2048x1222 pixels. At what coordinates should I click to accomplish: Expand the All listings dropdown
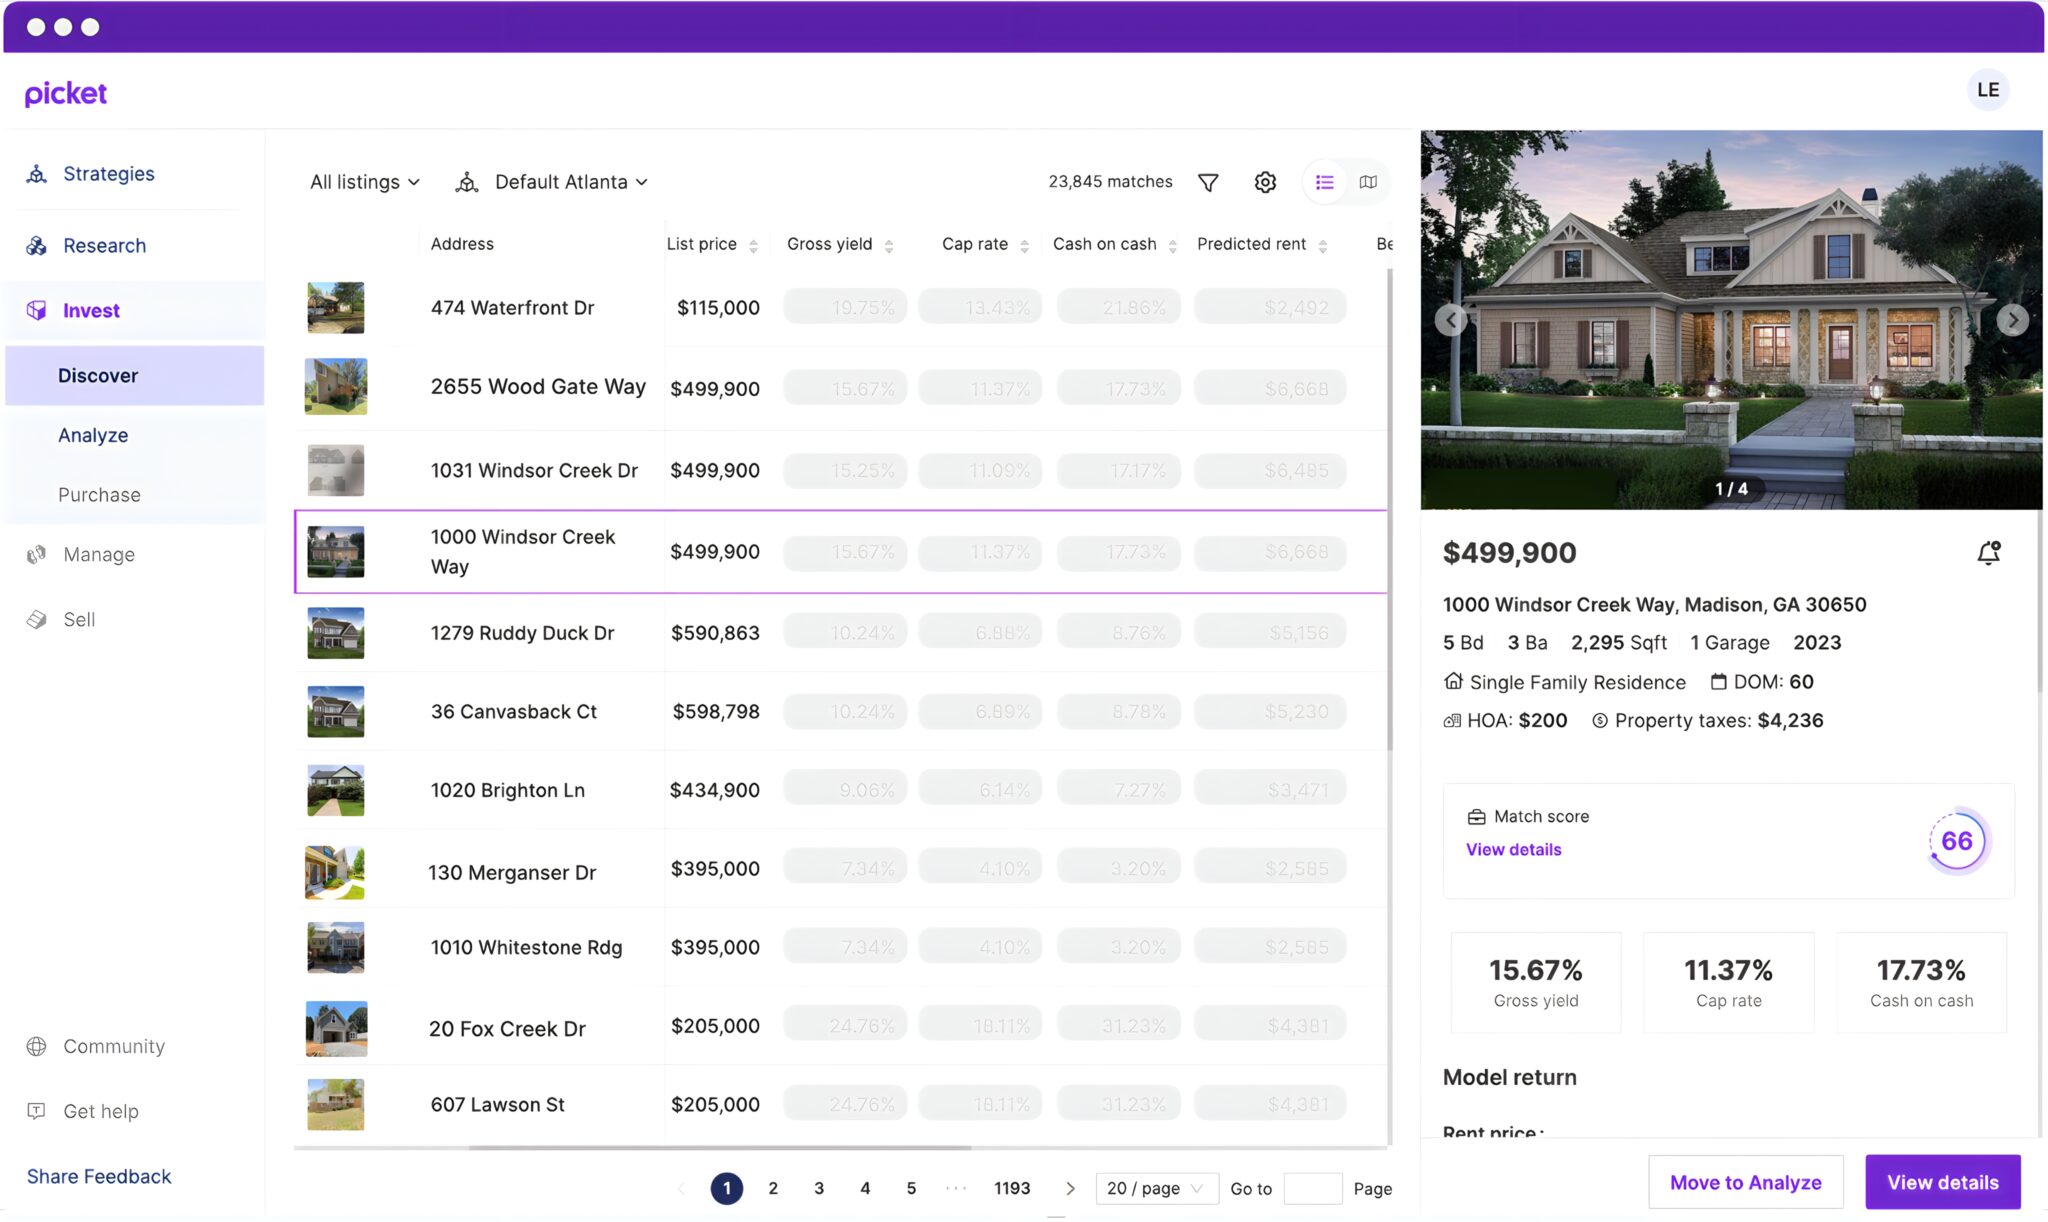pyautogui.click(x=365, y=182)
